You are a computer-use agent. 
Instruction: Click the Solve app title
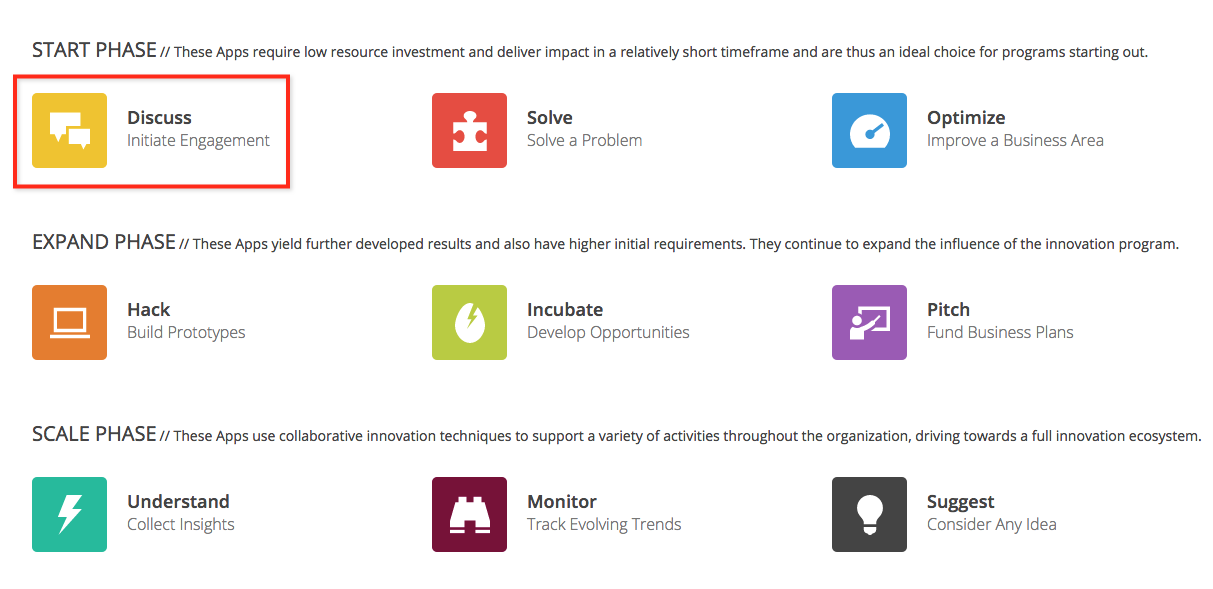pos(550,118)
